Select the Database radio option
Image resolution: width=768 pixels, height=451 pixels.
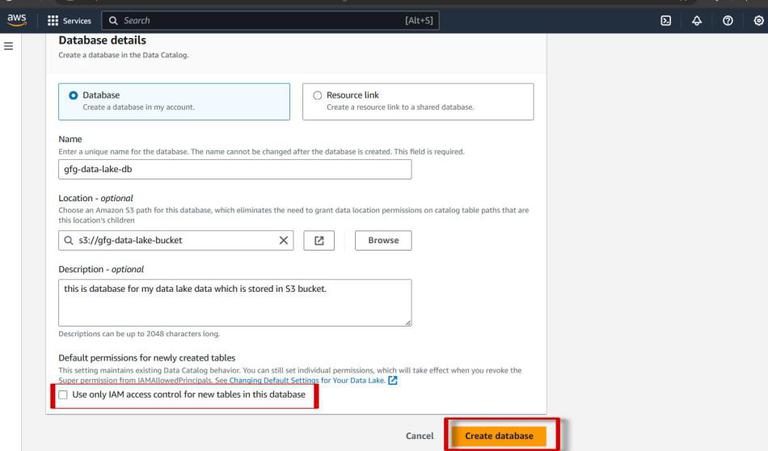(73, 95)
